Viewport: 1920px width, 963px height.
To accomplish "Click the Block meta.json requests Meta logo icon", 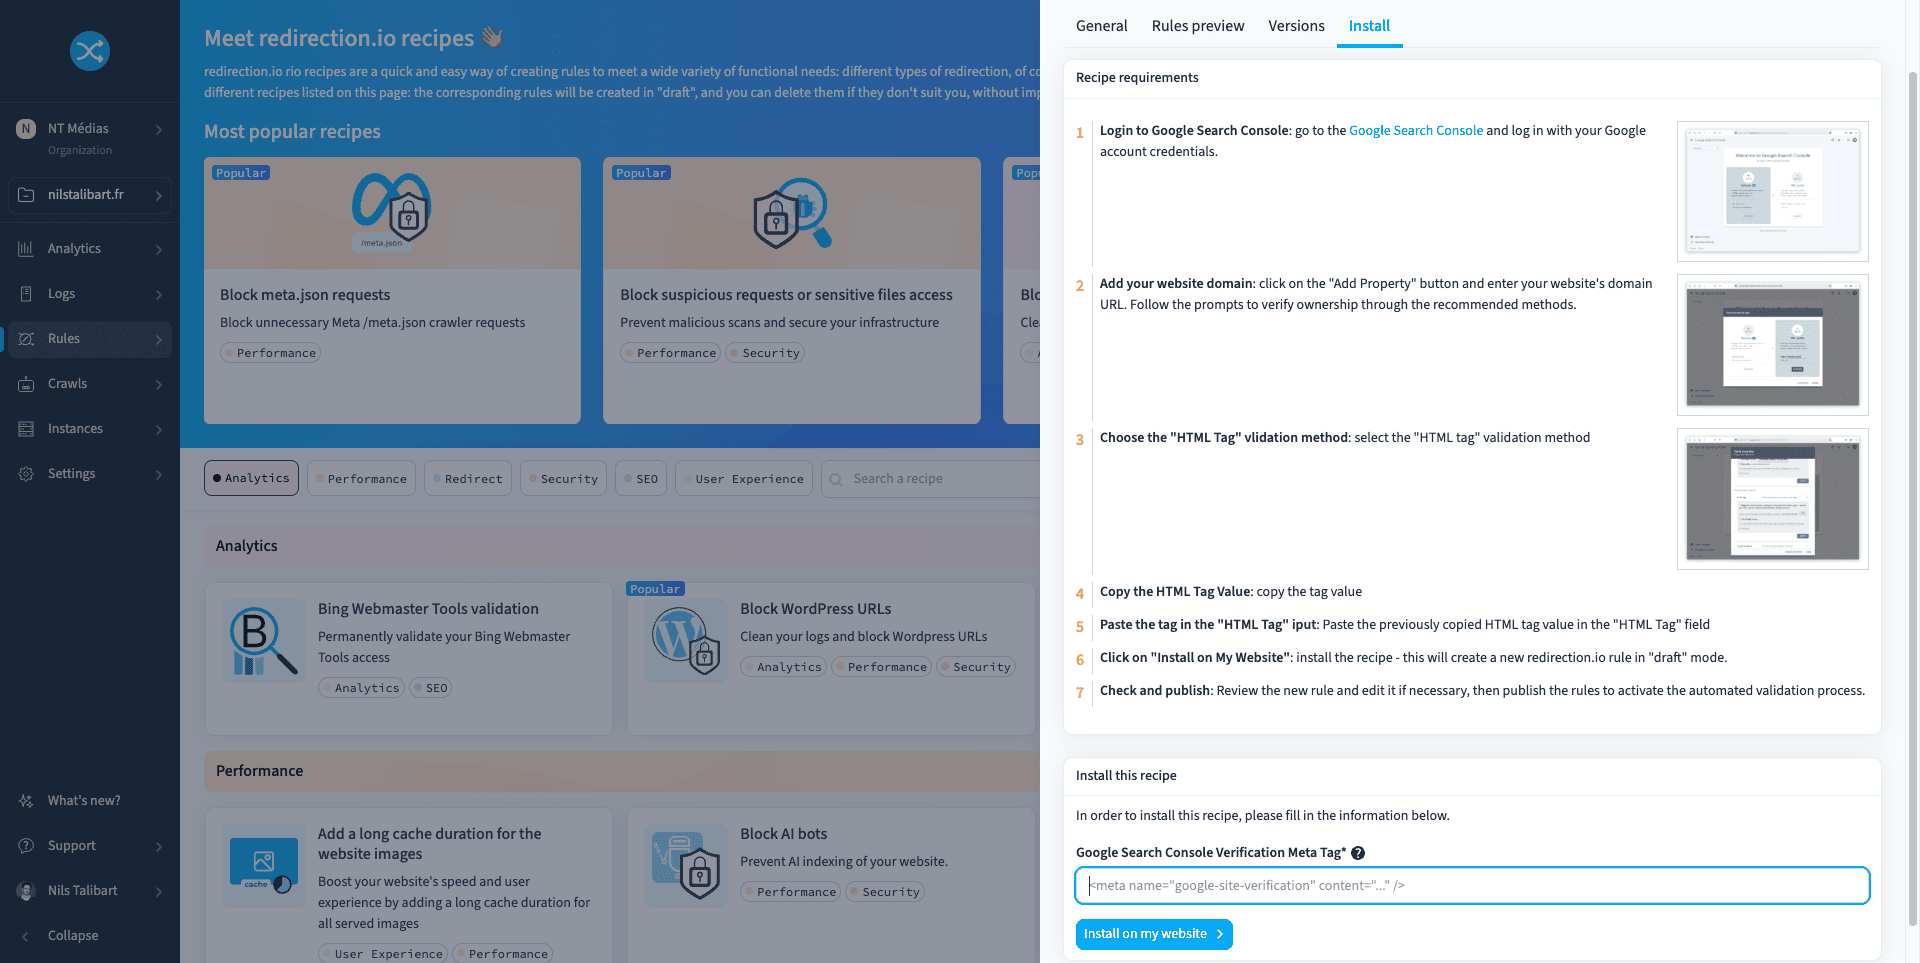I will tap(391, 212).
